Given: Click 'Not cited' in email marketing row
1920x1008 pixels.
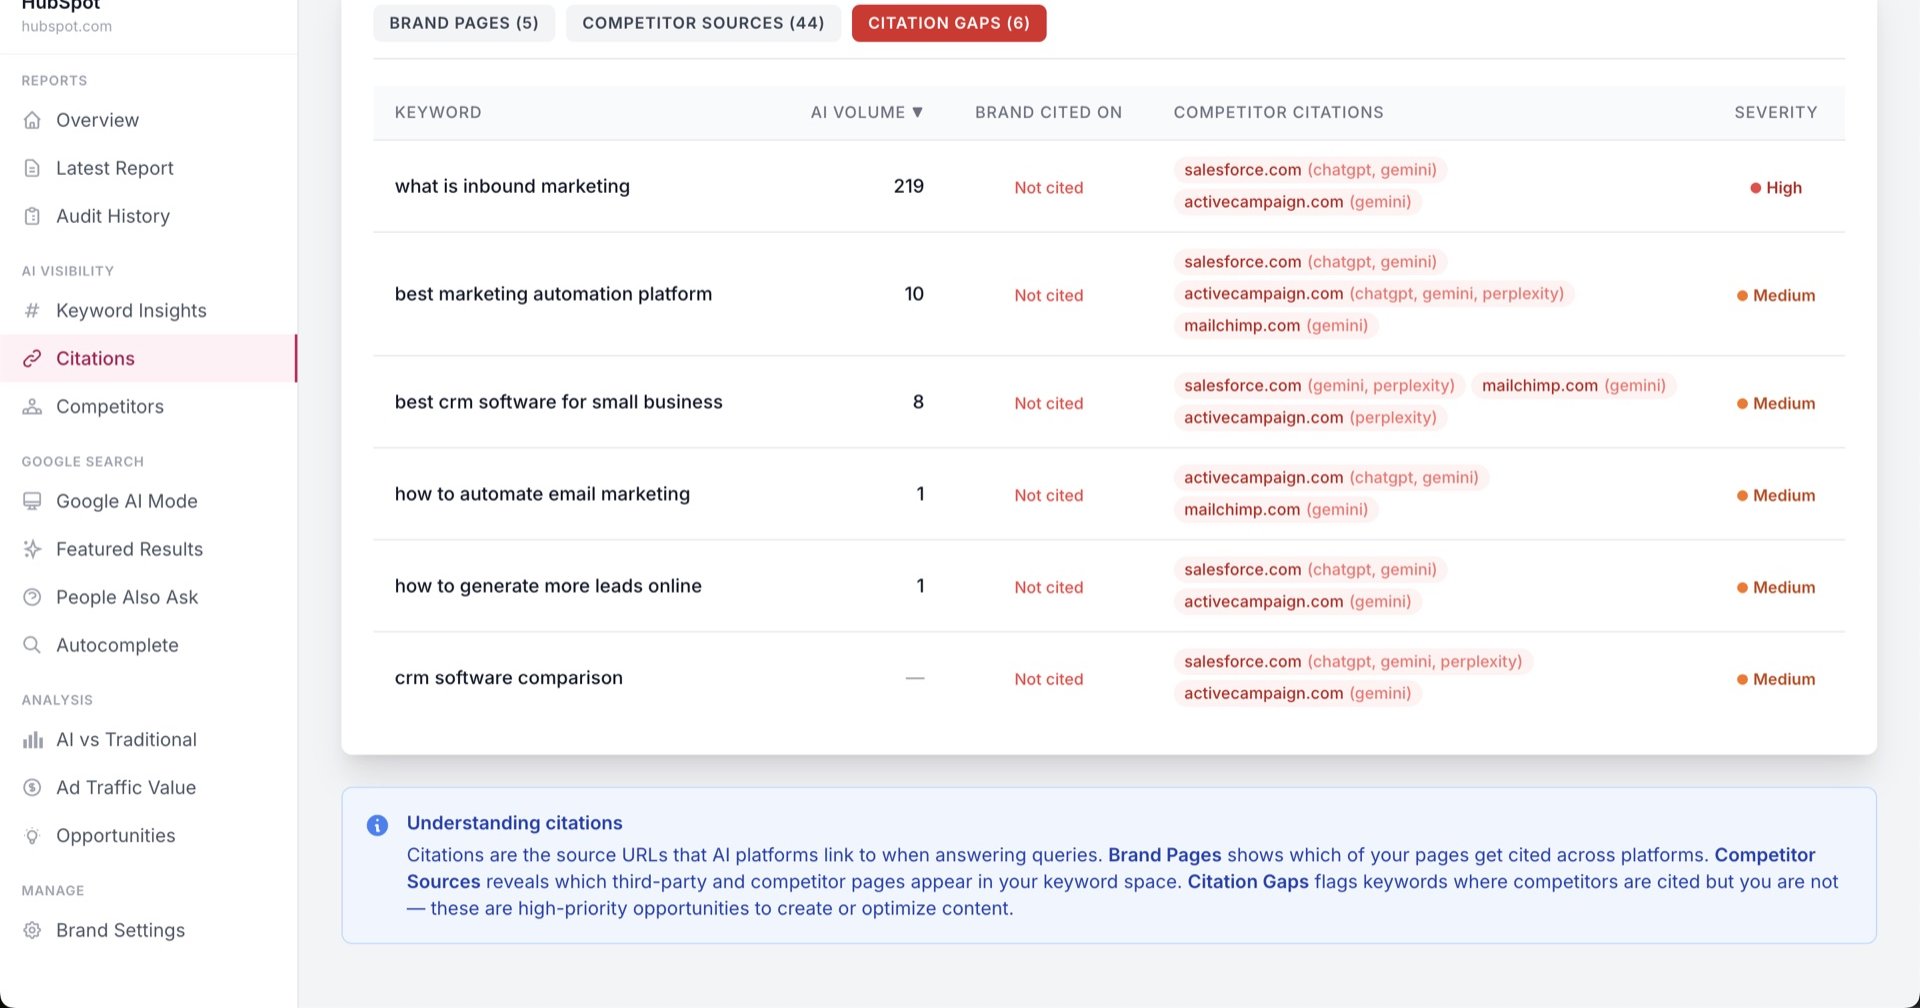Looking at the screenshot, I should pyautogui.click(x=1048, y=495).
